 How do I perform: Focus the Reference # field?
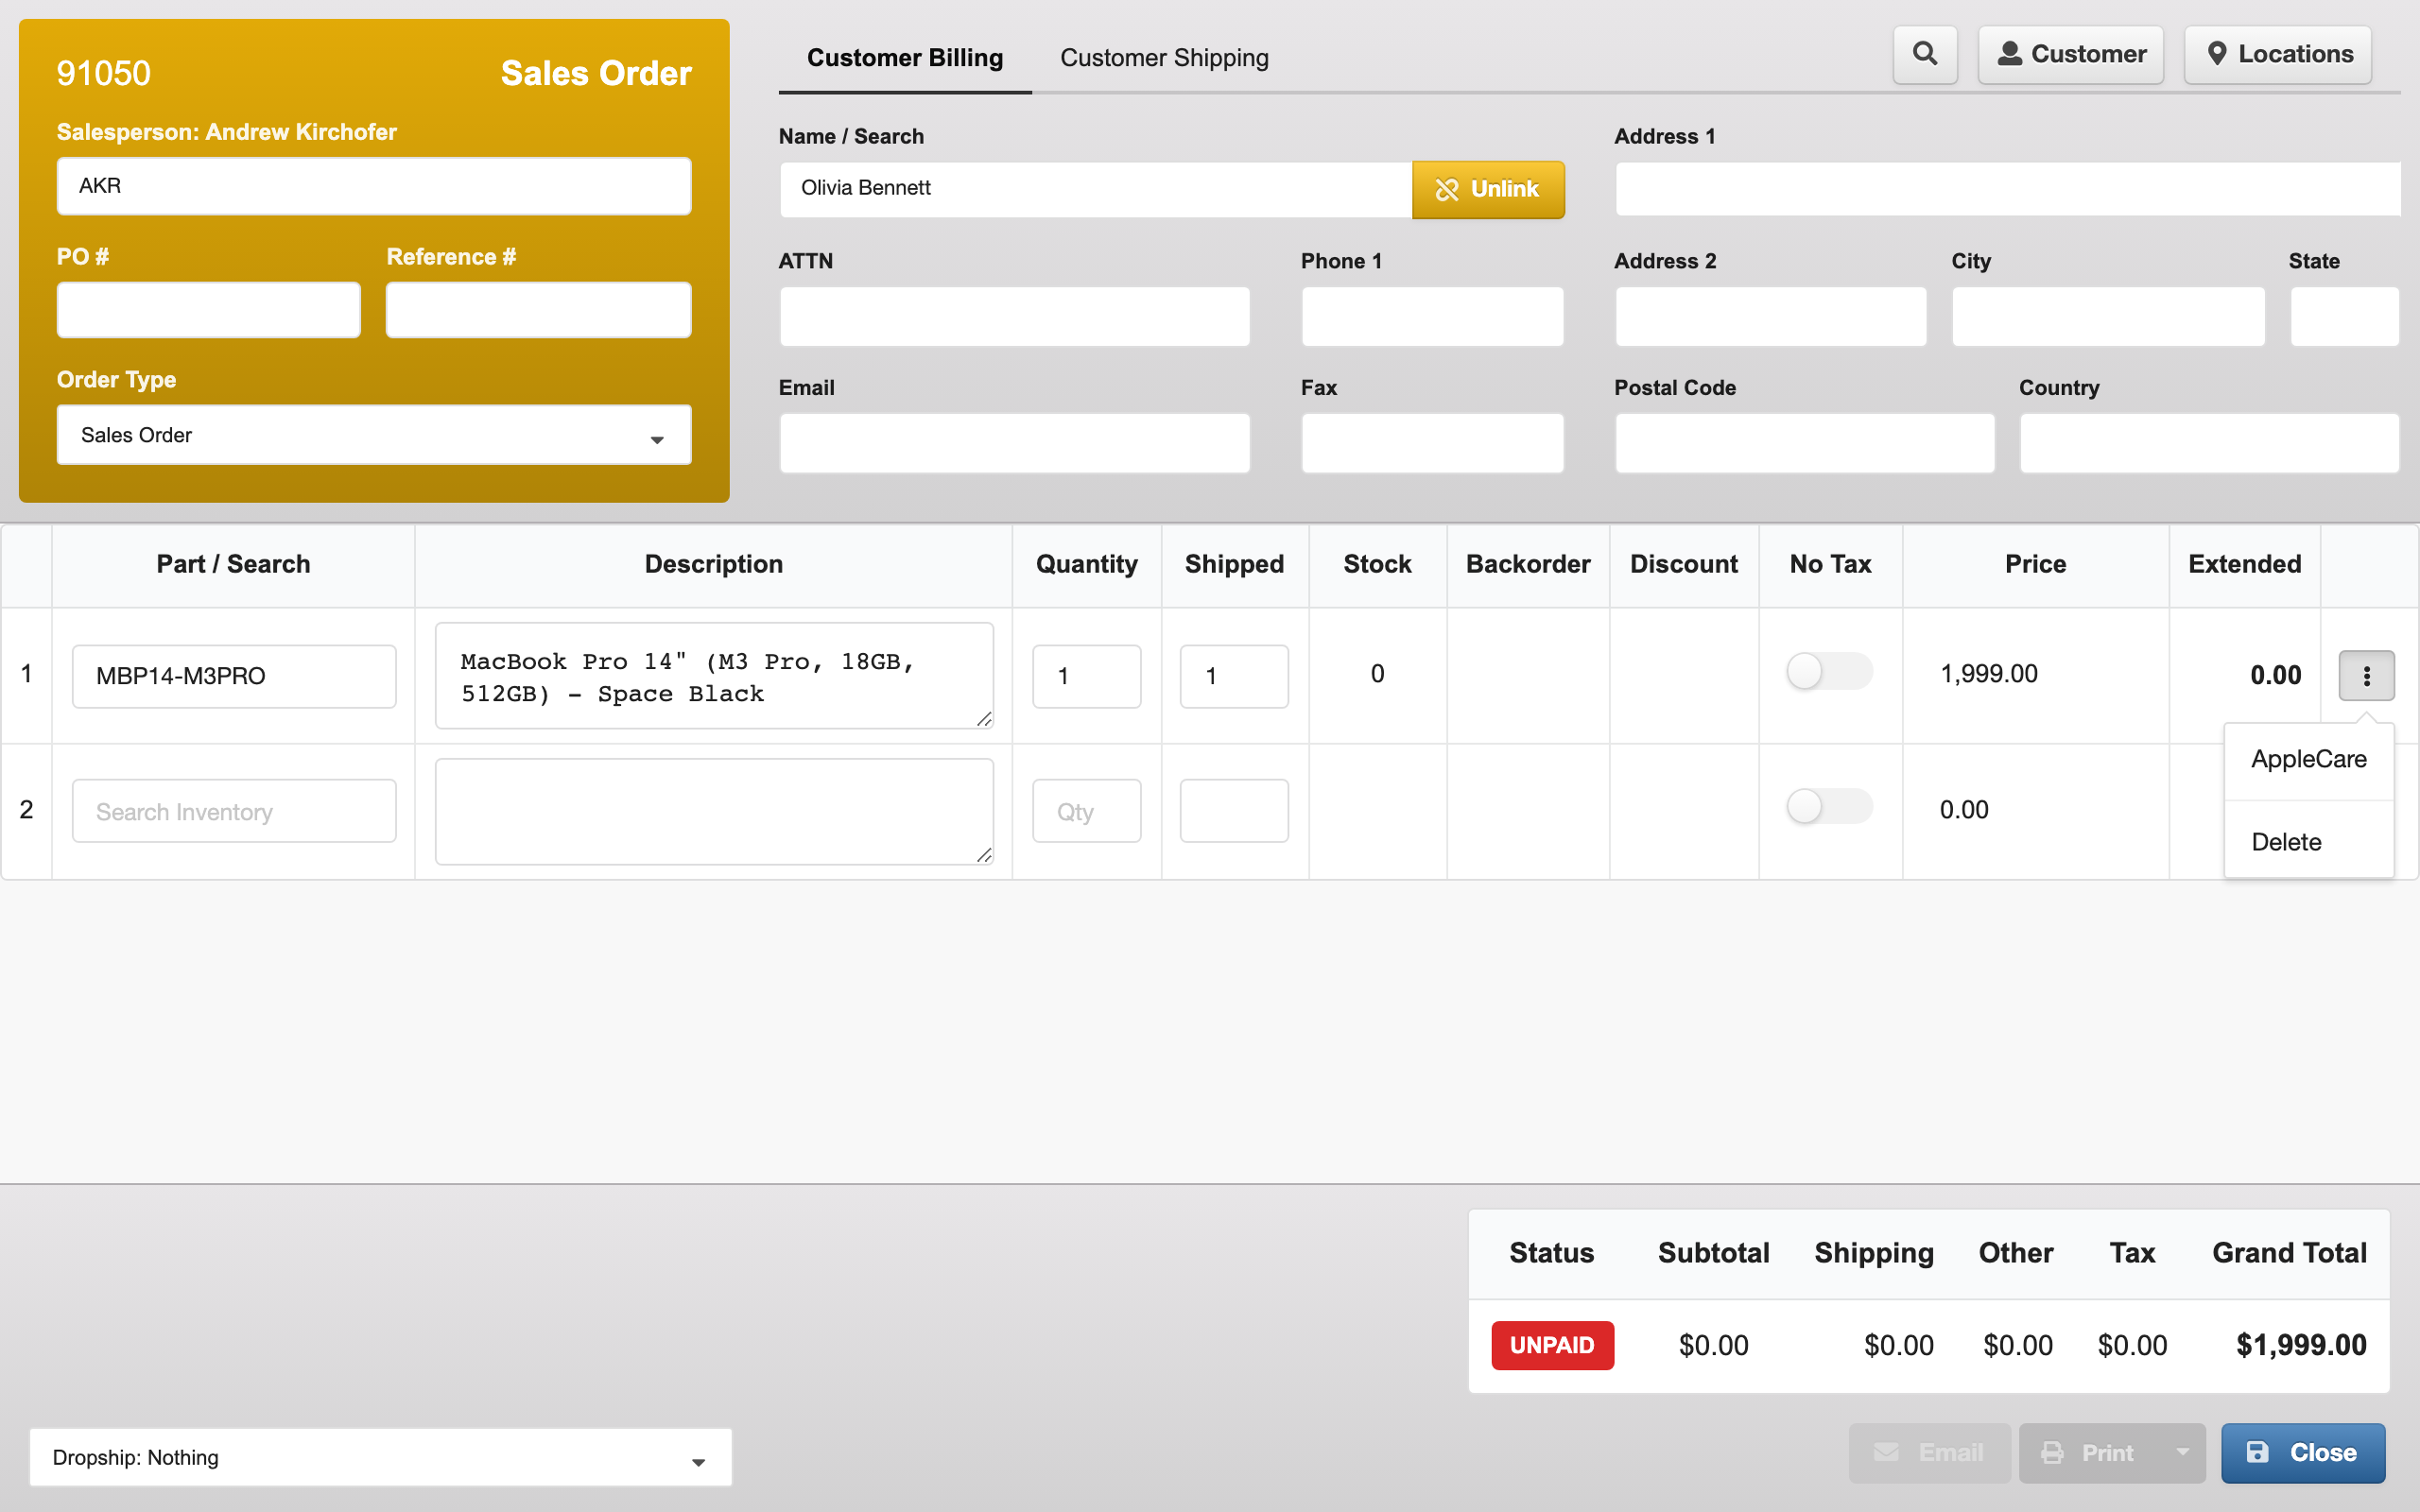coord(538,310)
